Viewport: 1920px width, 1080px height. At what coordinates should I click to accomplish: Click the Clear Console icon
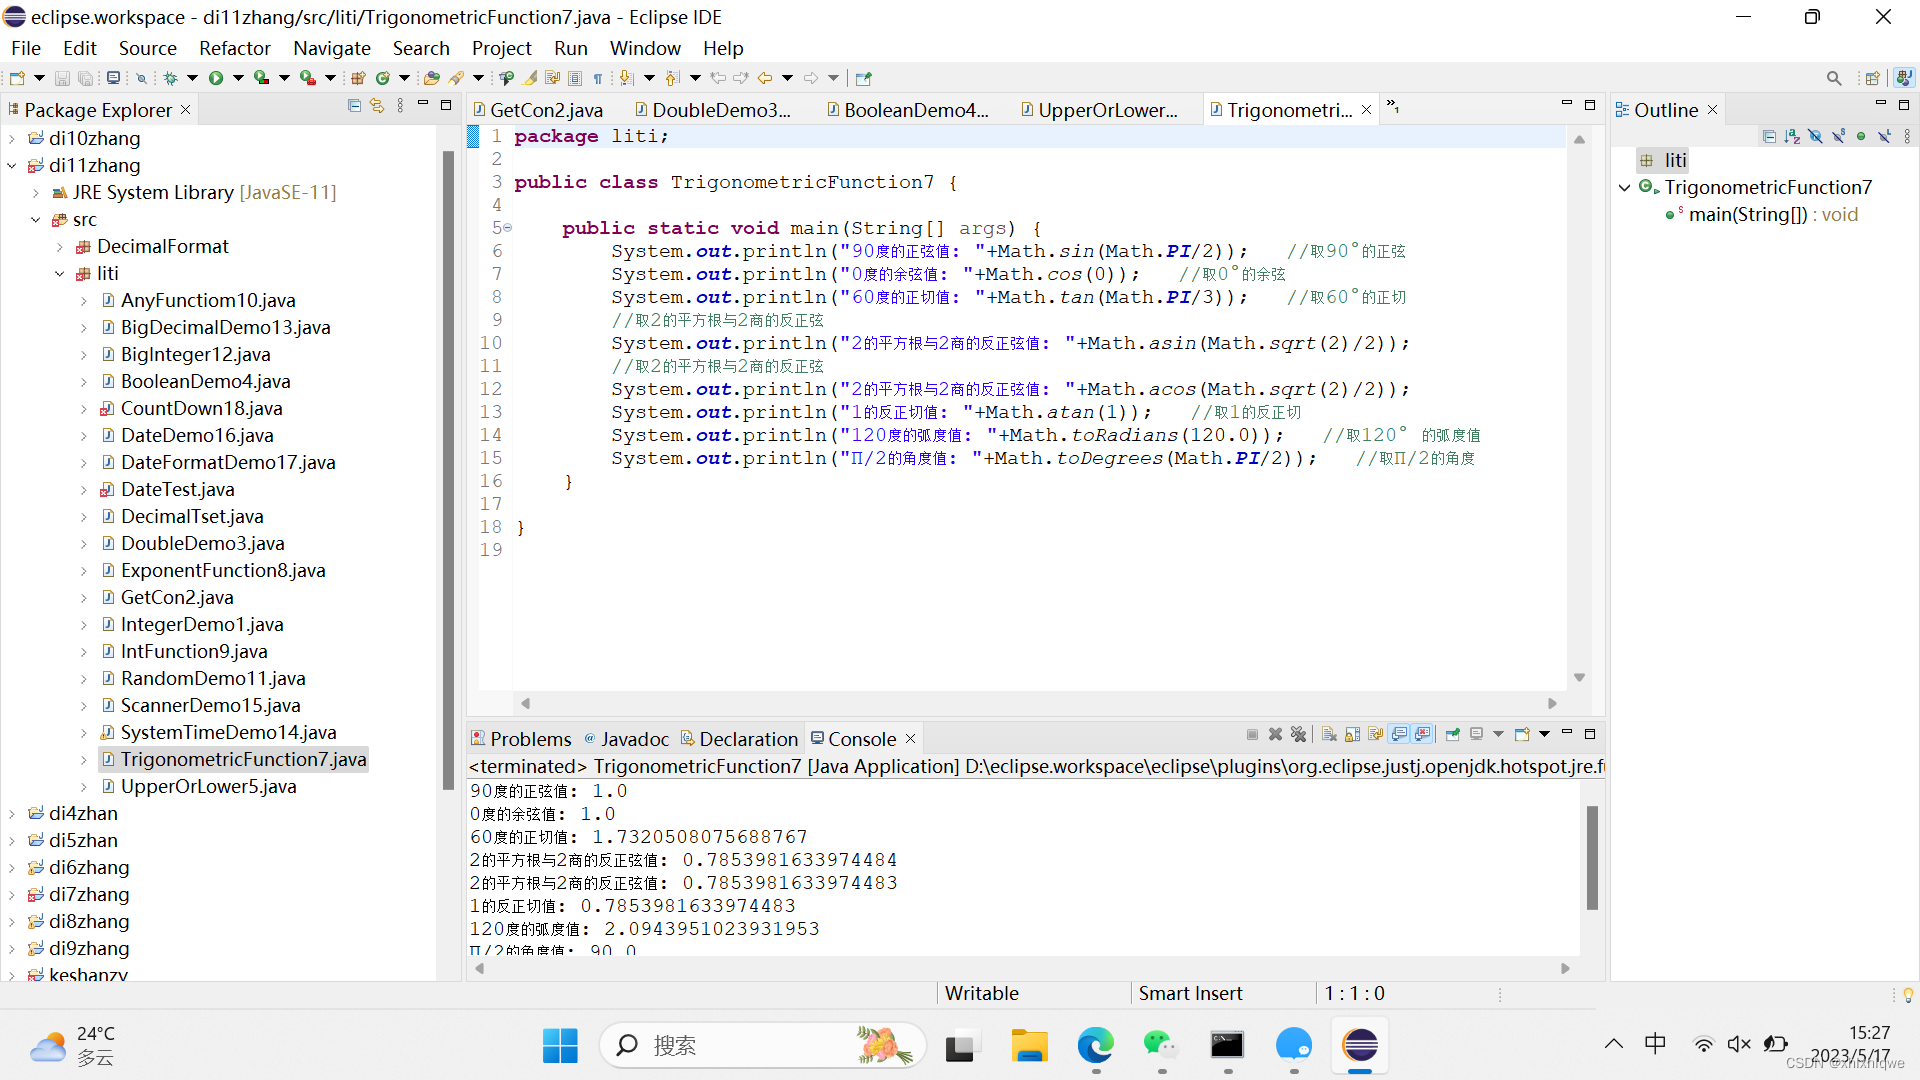[x=1329, y=735]
